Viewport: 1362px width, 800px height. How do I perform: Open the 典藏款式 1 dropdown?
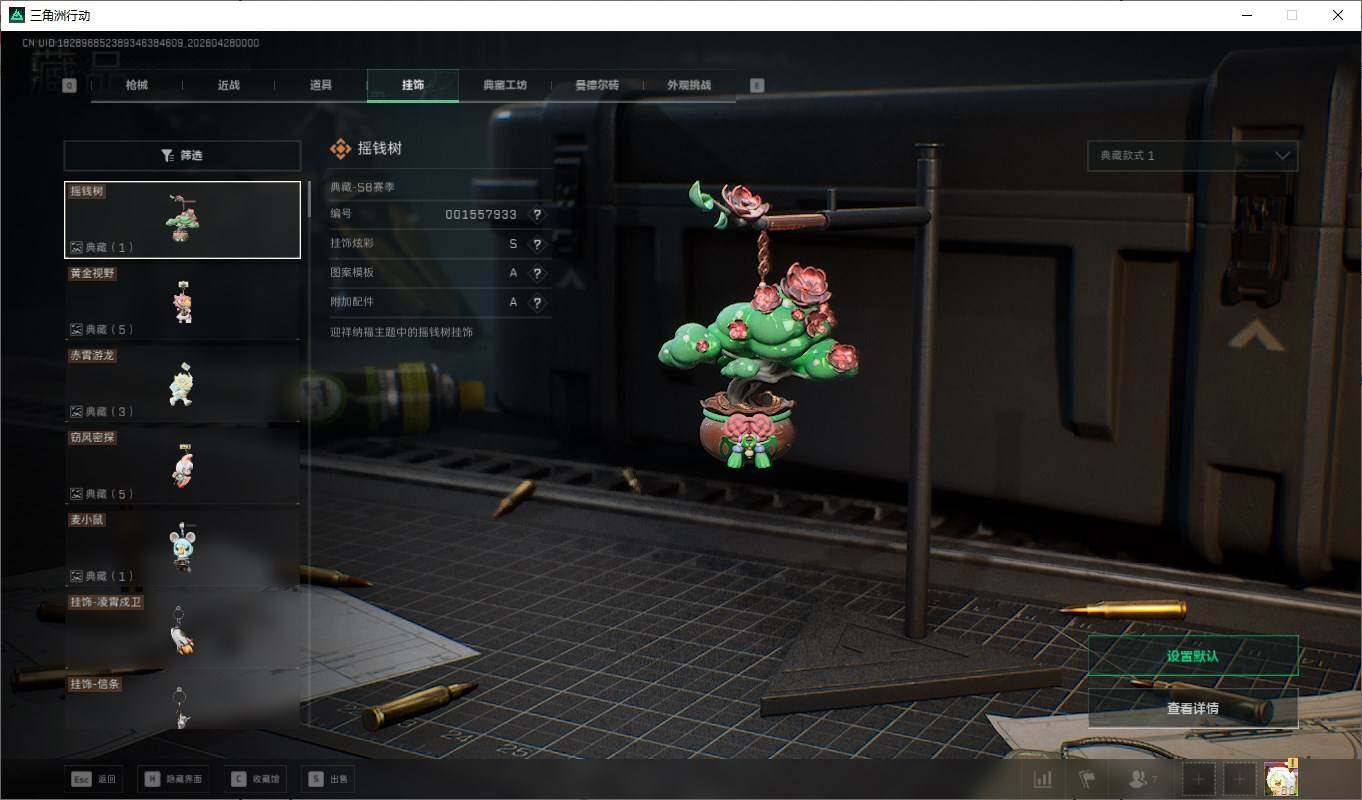[1192, 155]
